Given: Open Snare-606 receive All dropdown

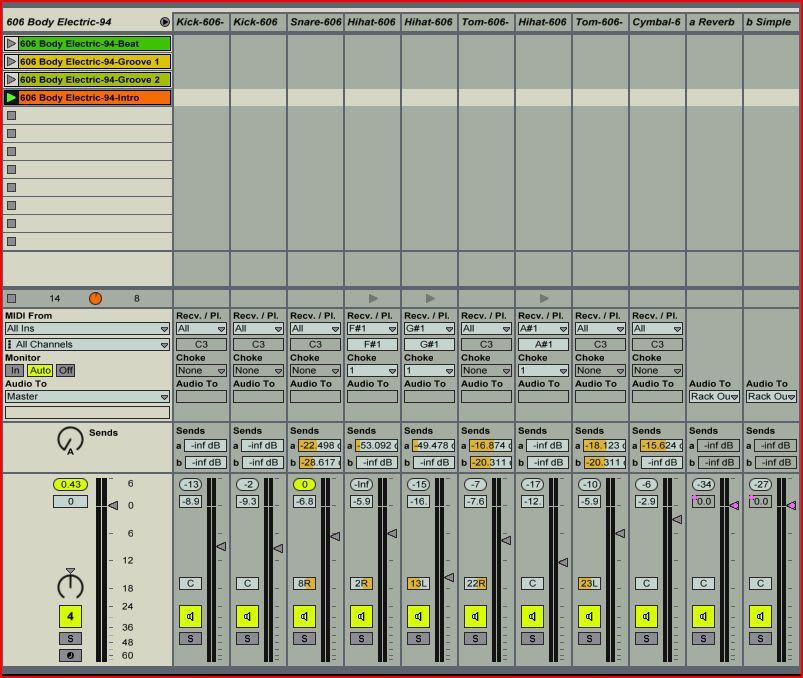Looking at the screenshot, I should click(315, 329).
